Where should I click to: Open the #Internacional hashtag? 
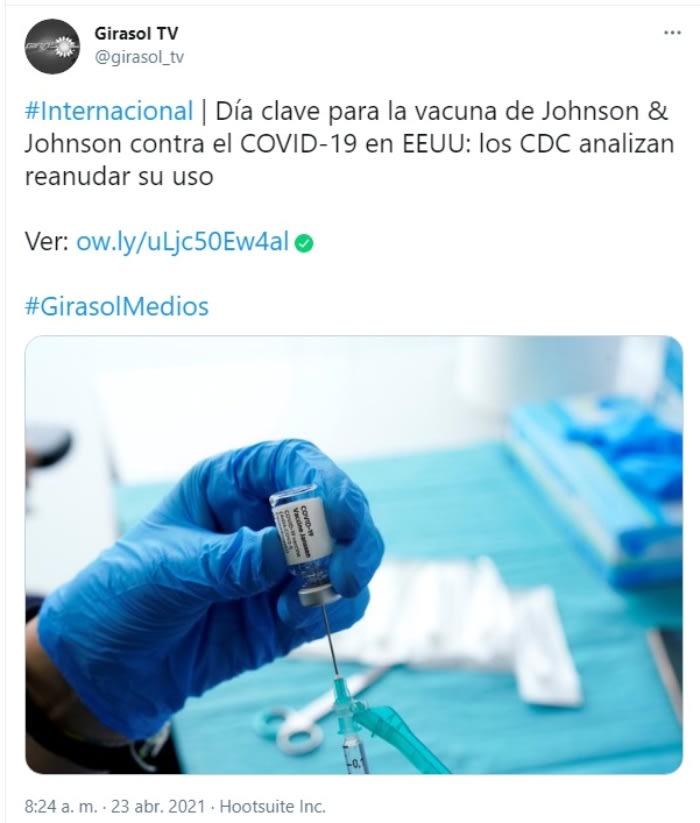pos(109,111)
